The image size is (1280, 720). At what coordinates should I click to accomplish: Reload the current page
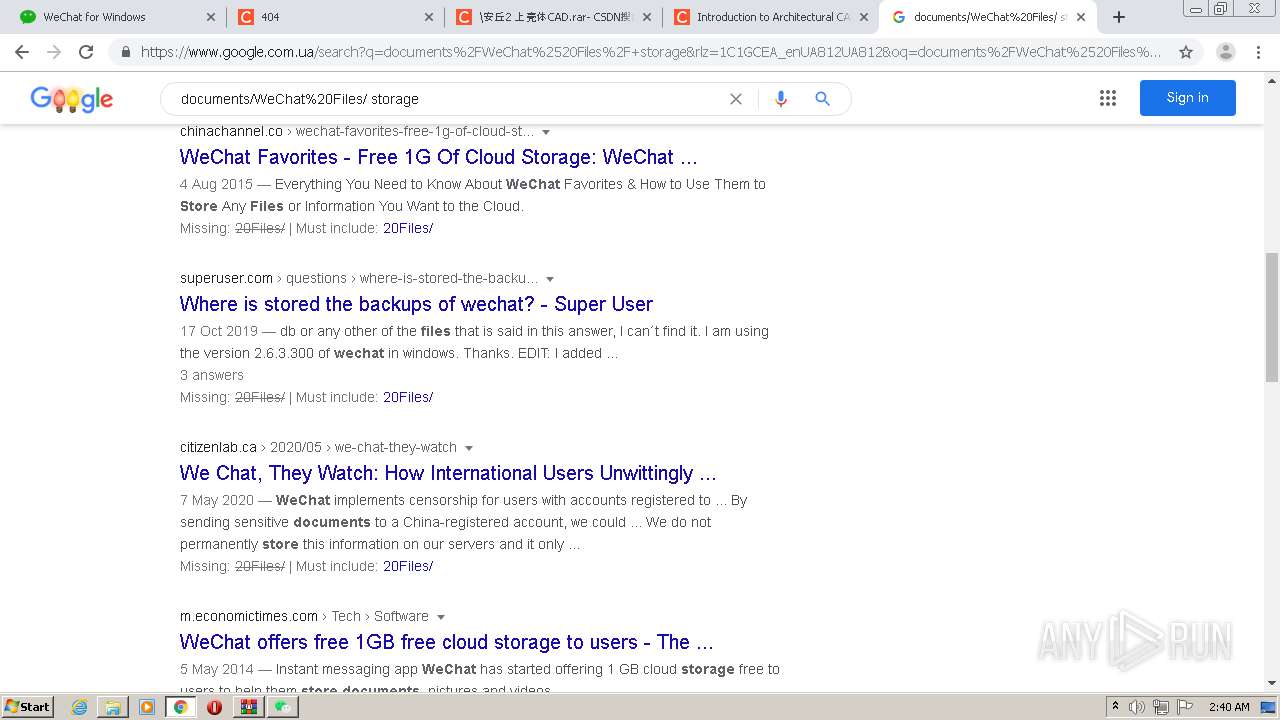coord(86,52)
